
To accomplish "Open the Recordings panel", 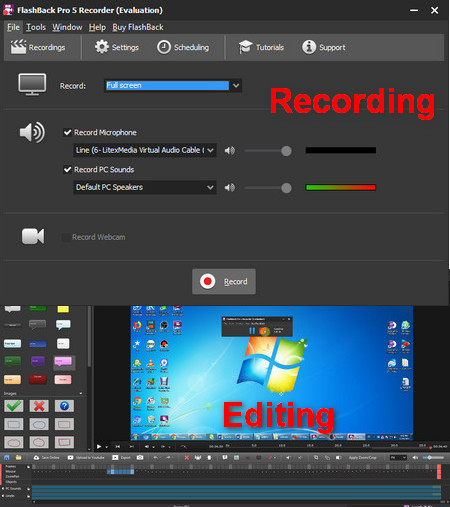I will click(38, 47).
